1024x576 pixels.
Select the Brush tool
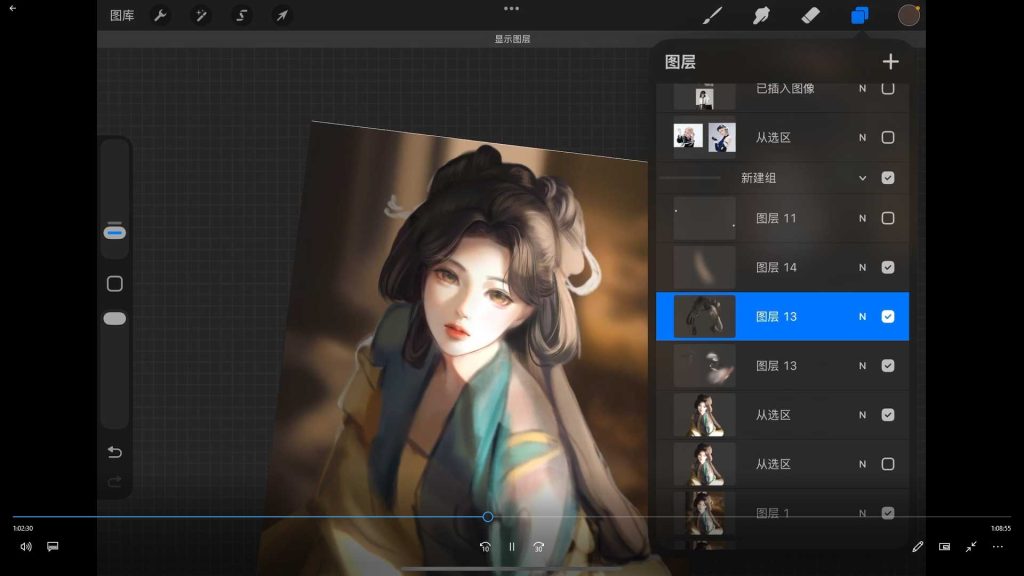click(x=712, y=15)
